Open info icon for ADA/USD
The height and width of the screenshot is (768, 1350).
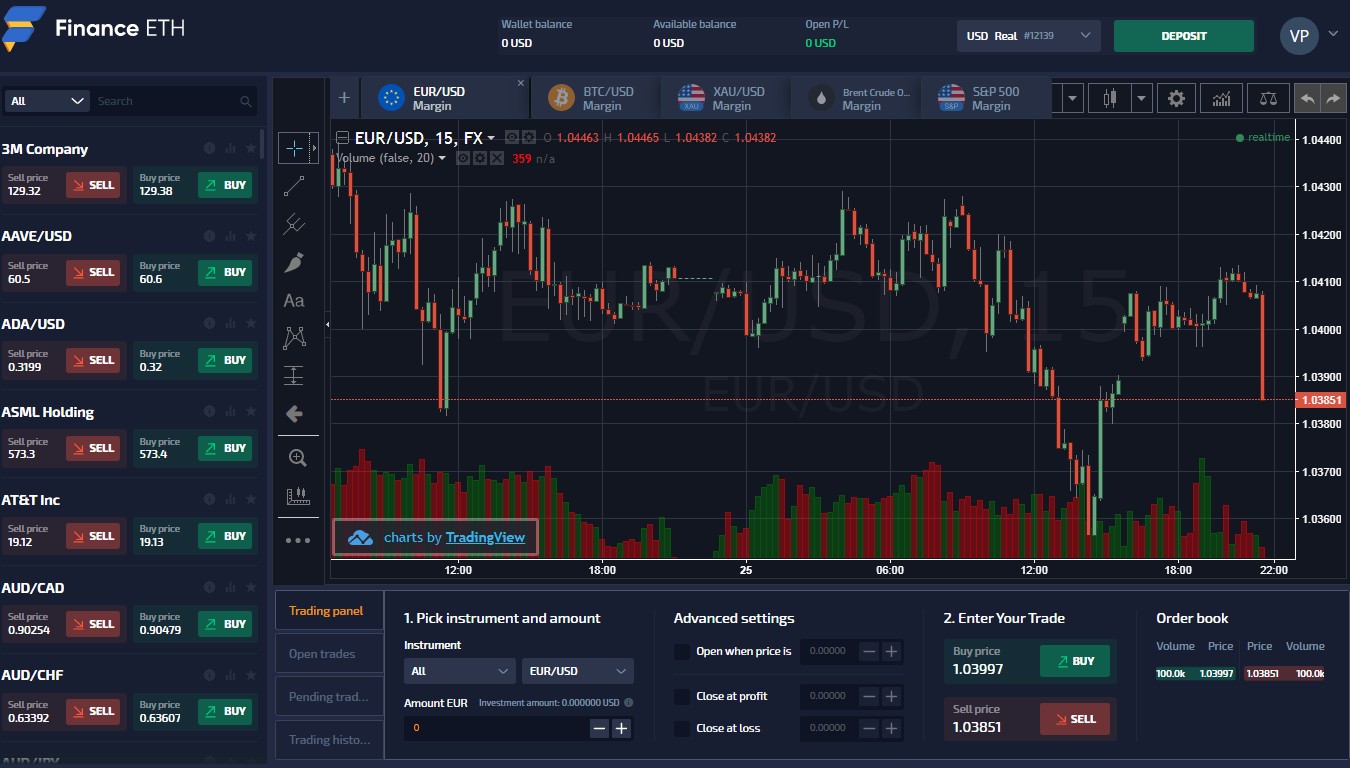(209, 324)
